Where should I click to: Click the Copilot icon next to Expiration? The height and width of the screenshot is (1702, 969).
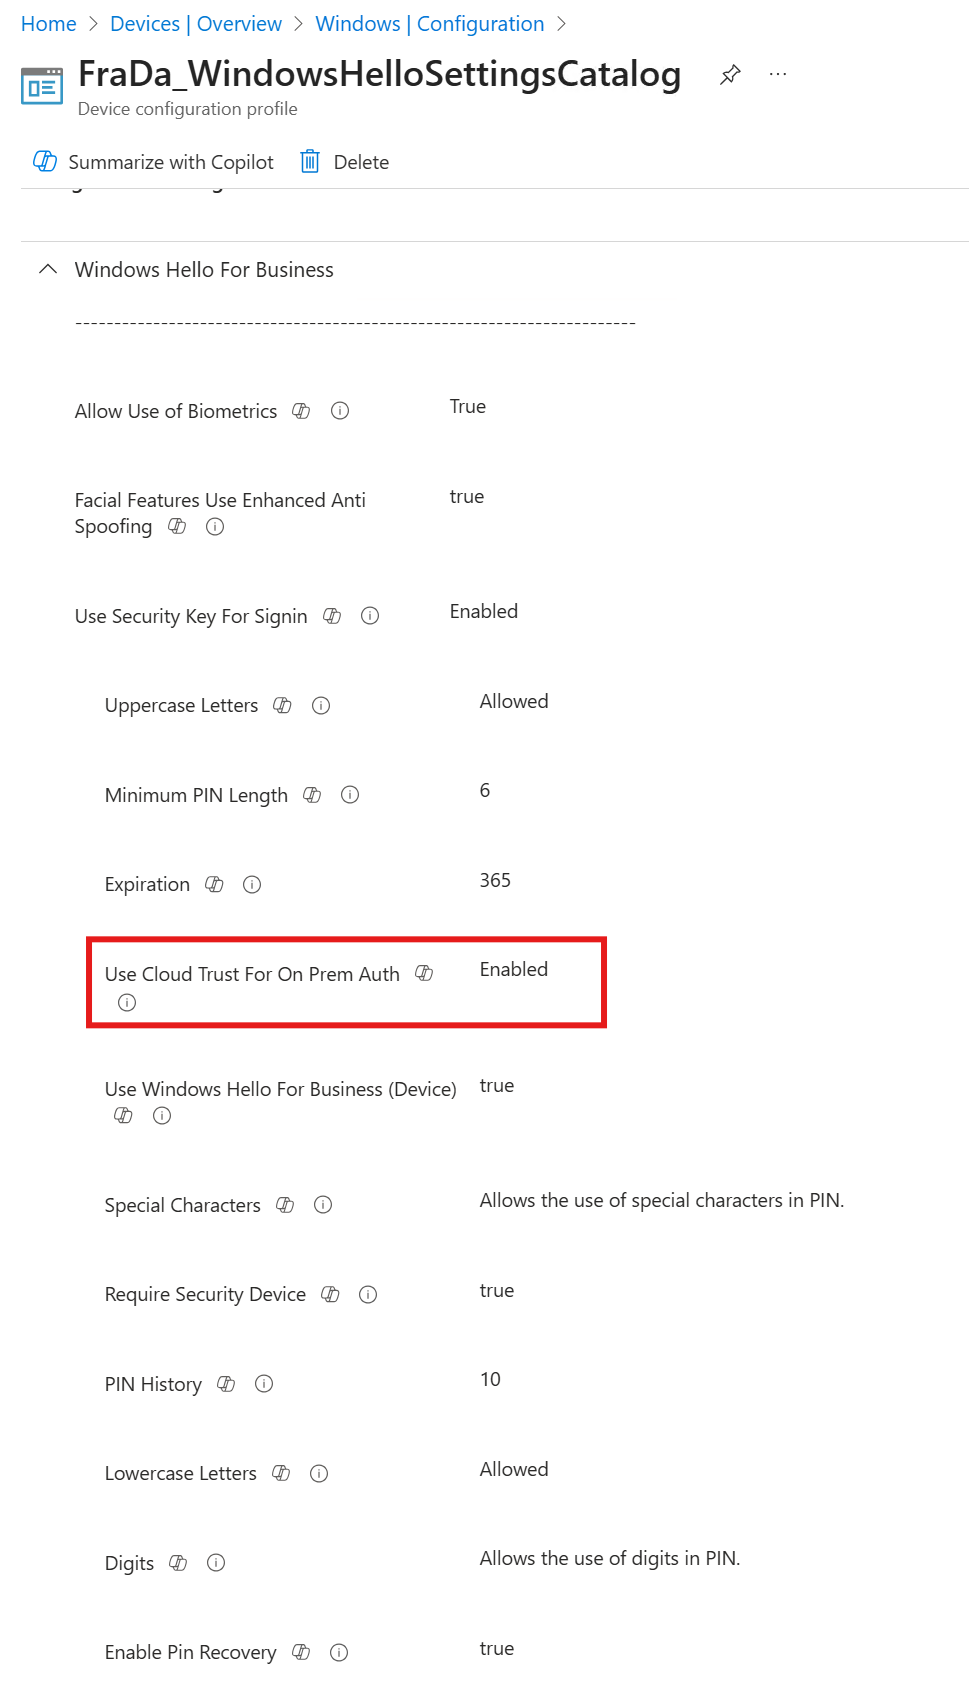(x=213, y=884)
